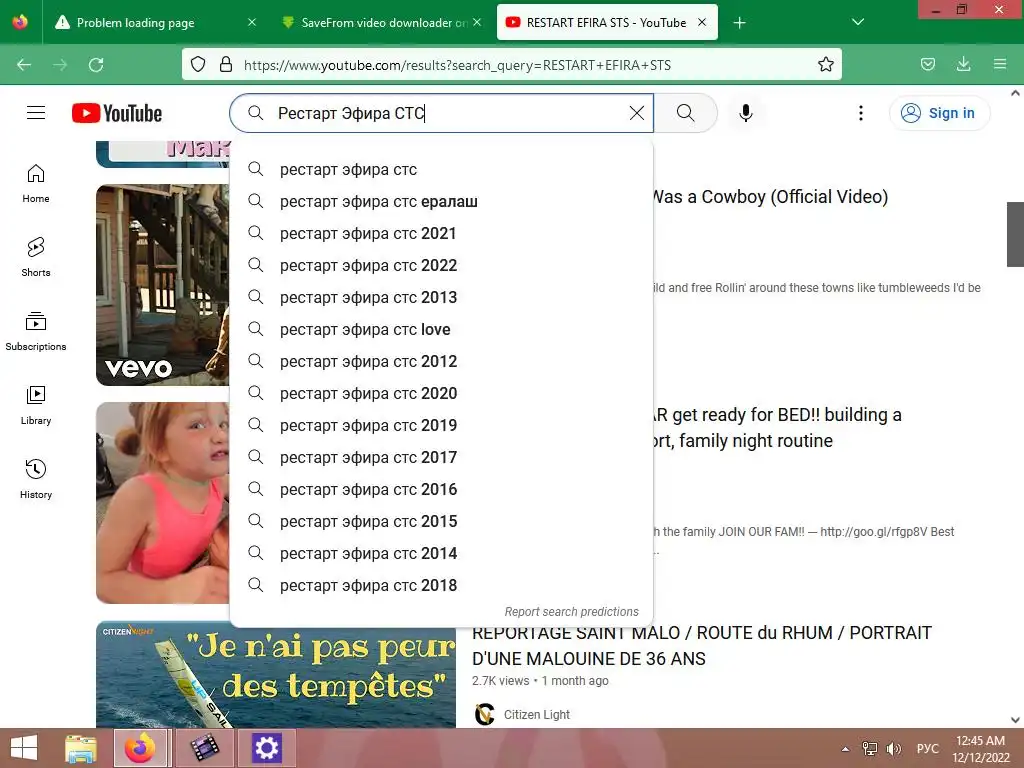Open the "Je n'ai pas peur" thumbnail

click(x=276, y=674)
